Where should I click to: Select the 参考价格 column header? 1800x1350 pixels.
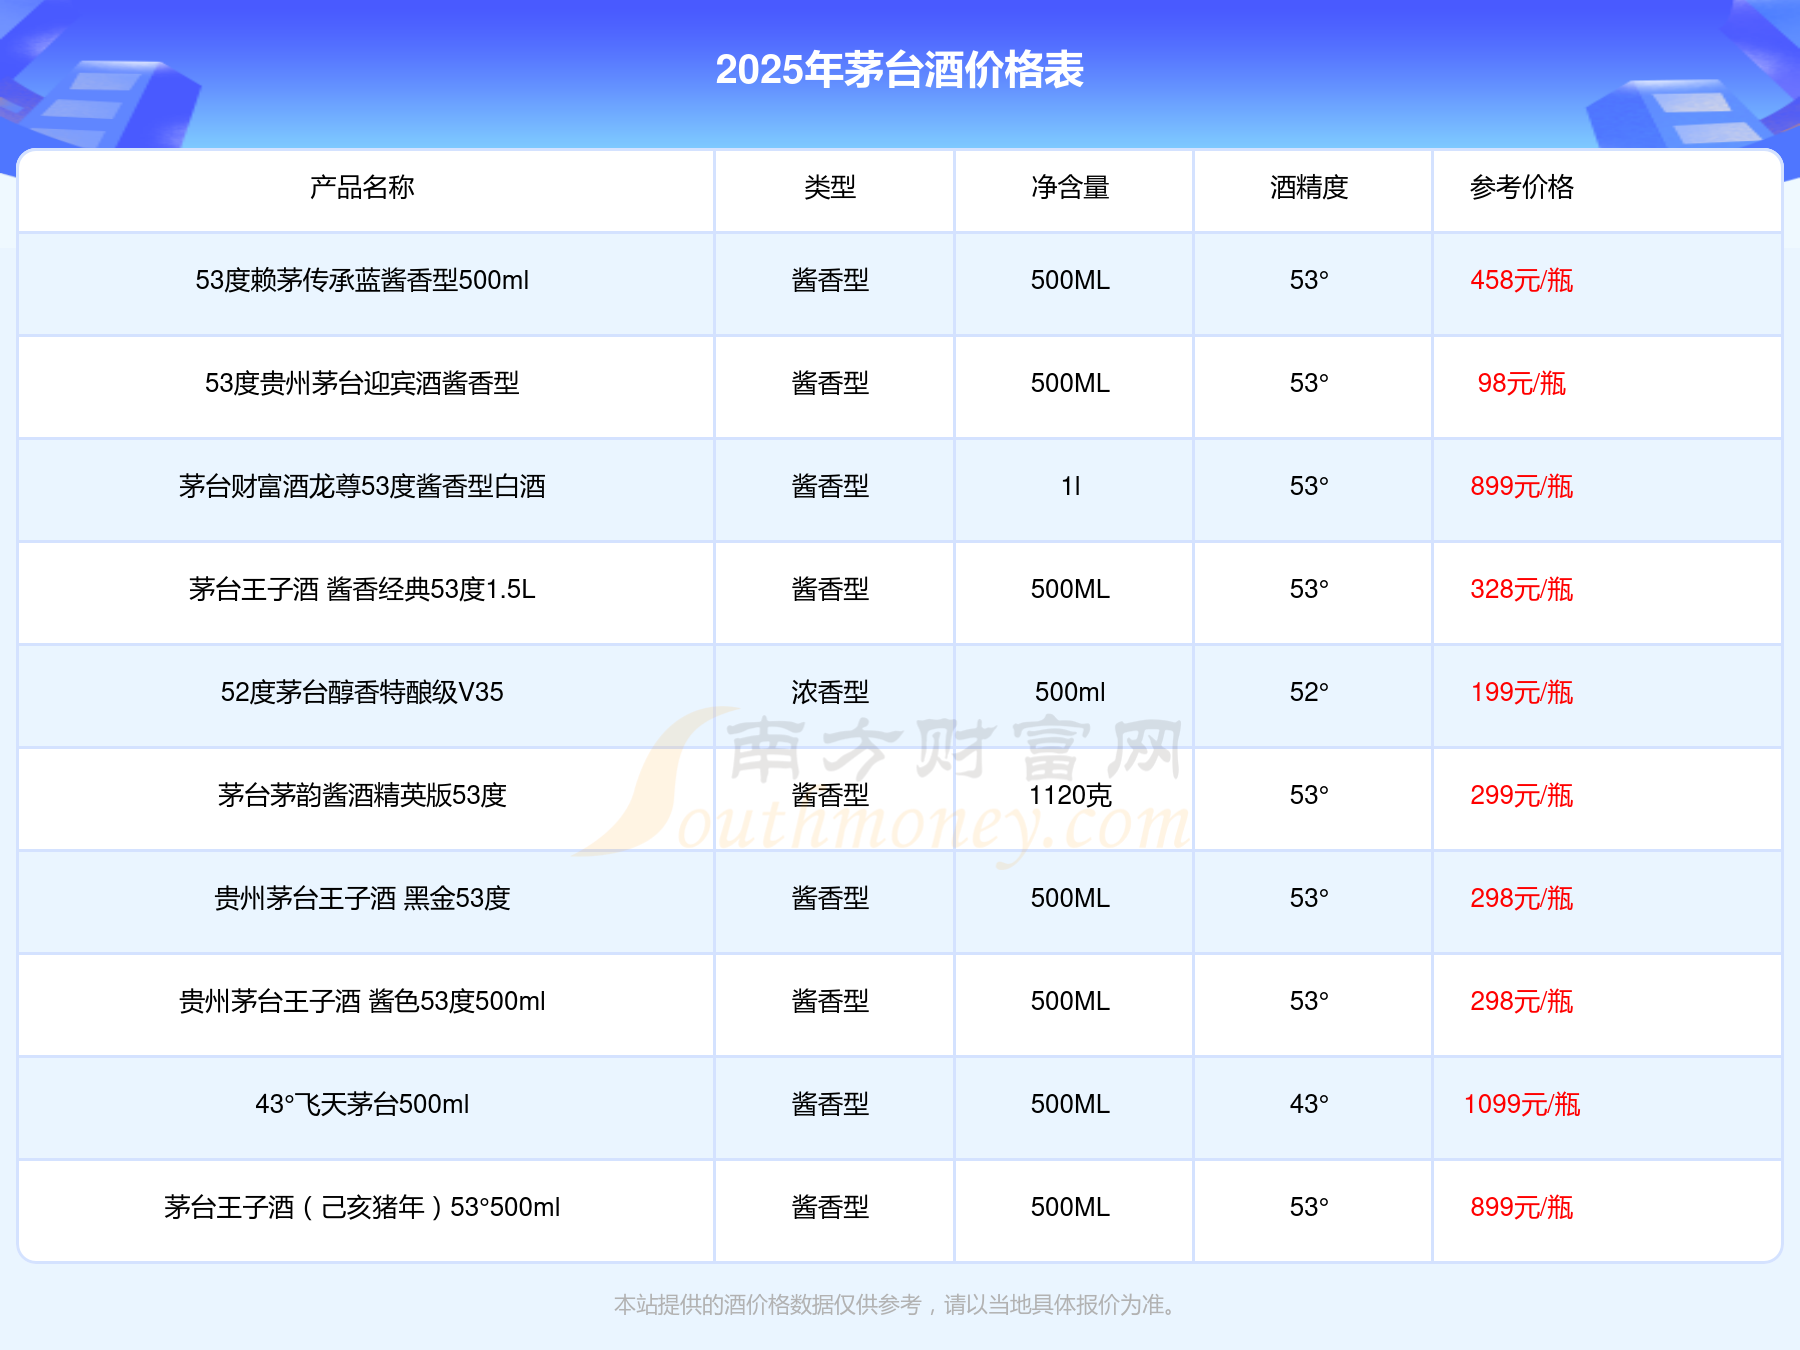[1522, 187]
